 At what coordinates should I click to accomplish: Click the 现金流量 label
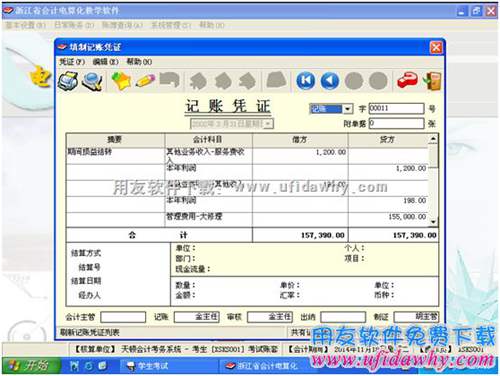click(193, 269)
